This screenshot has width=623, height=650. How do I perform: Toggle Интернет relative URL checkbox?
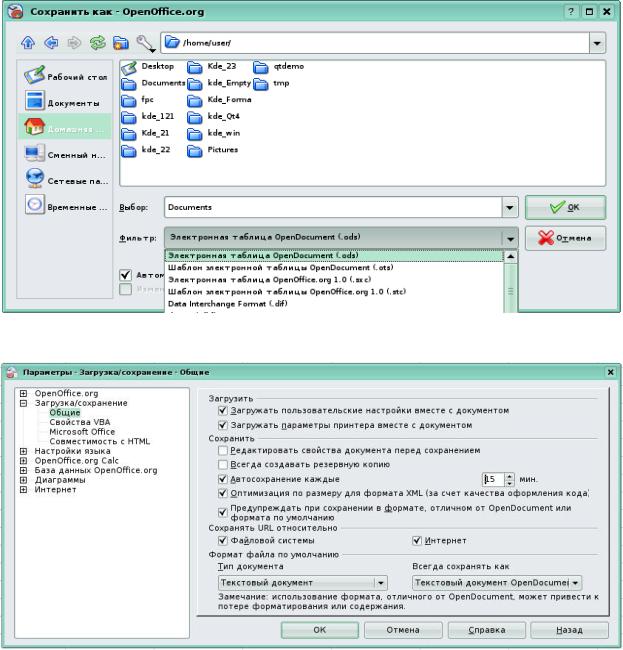[x=417, y=540]
